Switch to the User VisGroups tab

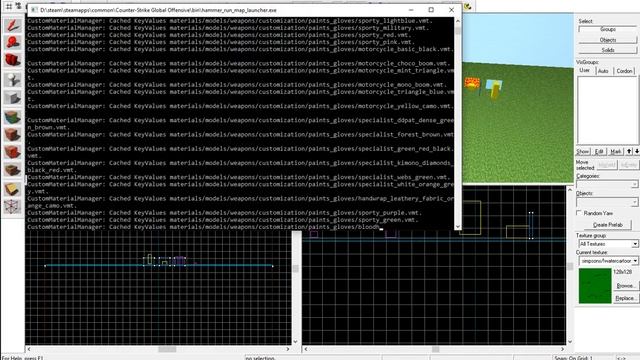tap(584, 71)
